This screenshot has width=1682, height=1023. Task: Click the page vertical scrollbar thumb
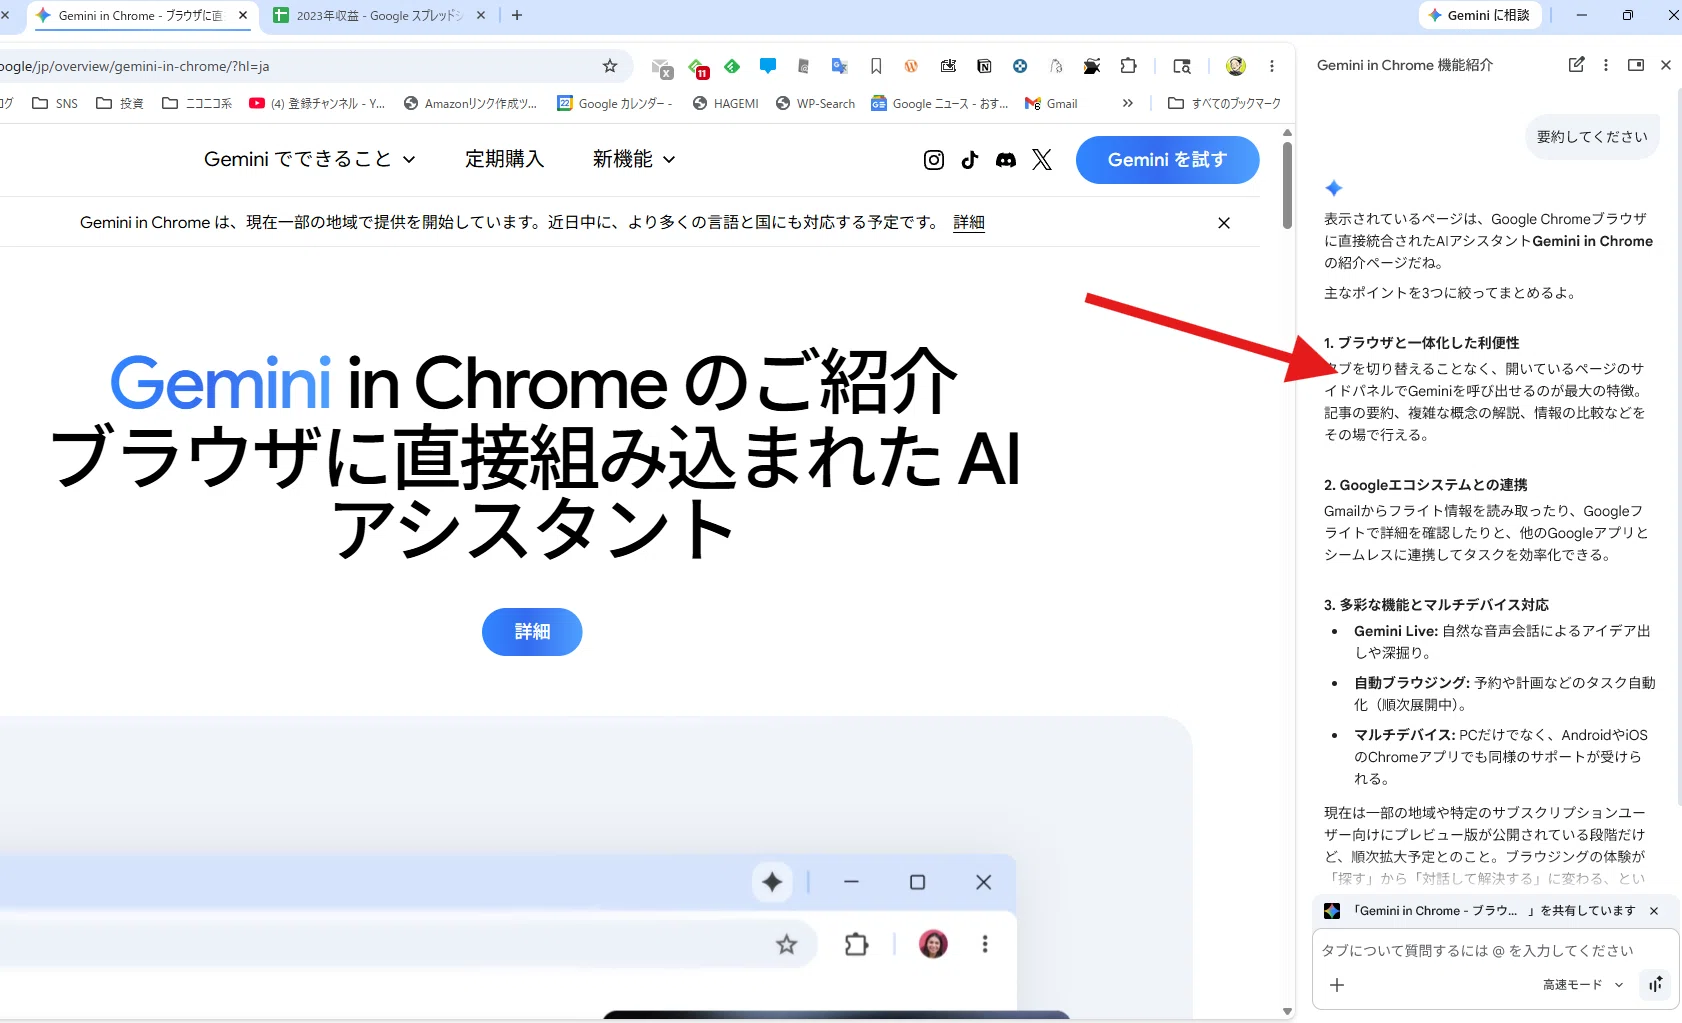pyautogui.click(x=1287, y=185)
